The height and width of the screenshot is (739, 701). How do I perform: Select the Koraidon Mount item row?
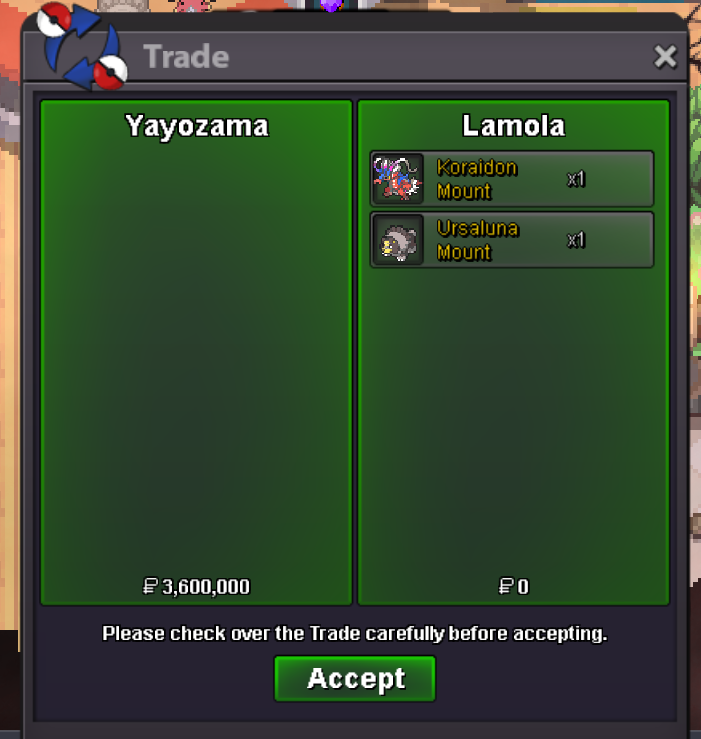tap(512, 179)
